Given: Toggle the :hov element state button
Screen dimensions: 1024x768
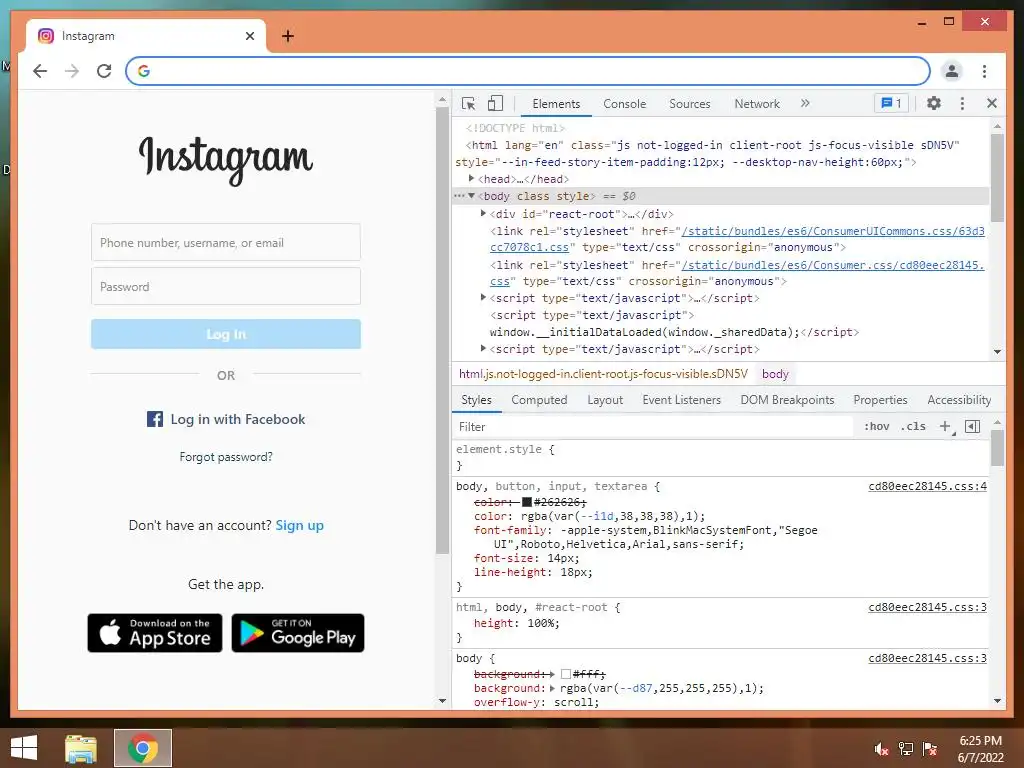Looking at the screenshot, I should pyautogui.click(x=876, y=426).
